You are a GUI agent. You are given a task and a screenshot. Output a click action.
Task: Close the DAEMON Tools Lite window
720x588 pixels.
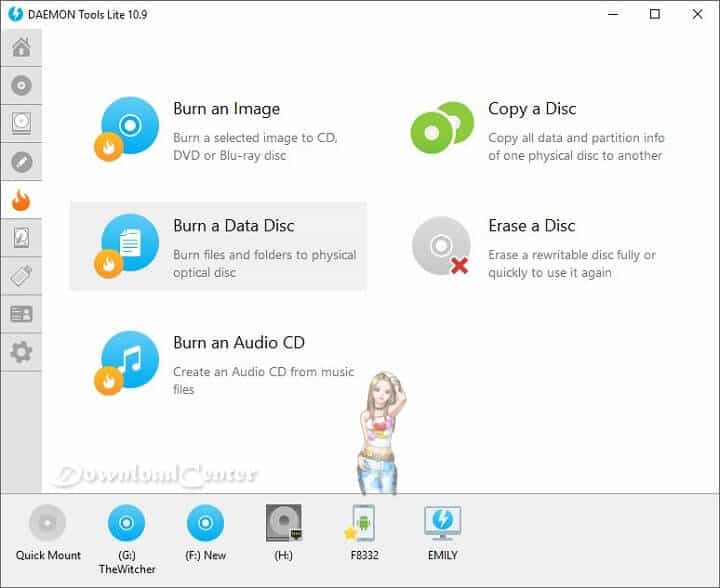(697, 14)
